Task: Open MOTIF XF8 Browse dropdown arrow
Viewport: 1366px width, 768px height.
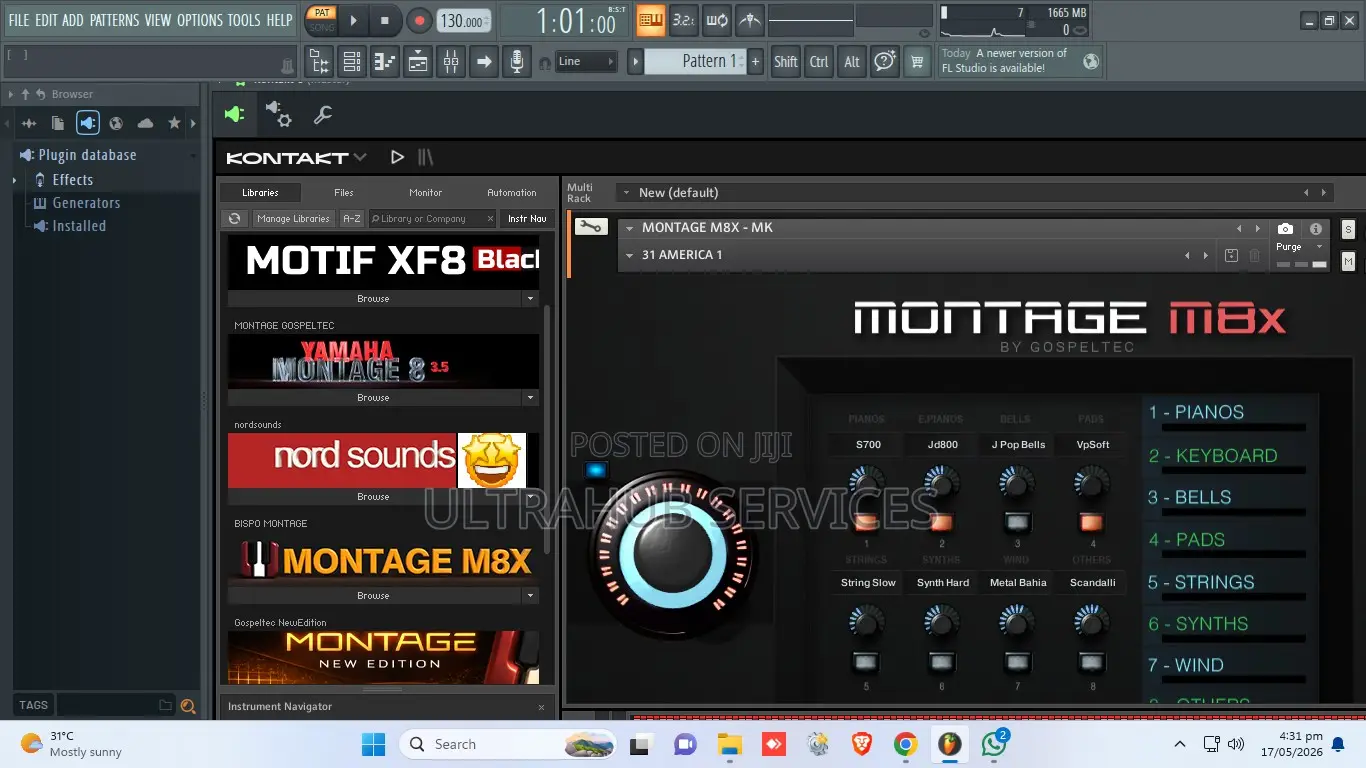Action: [531, 299]
